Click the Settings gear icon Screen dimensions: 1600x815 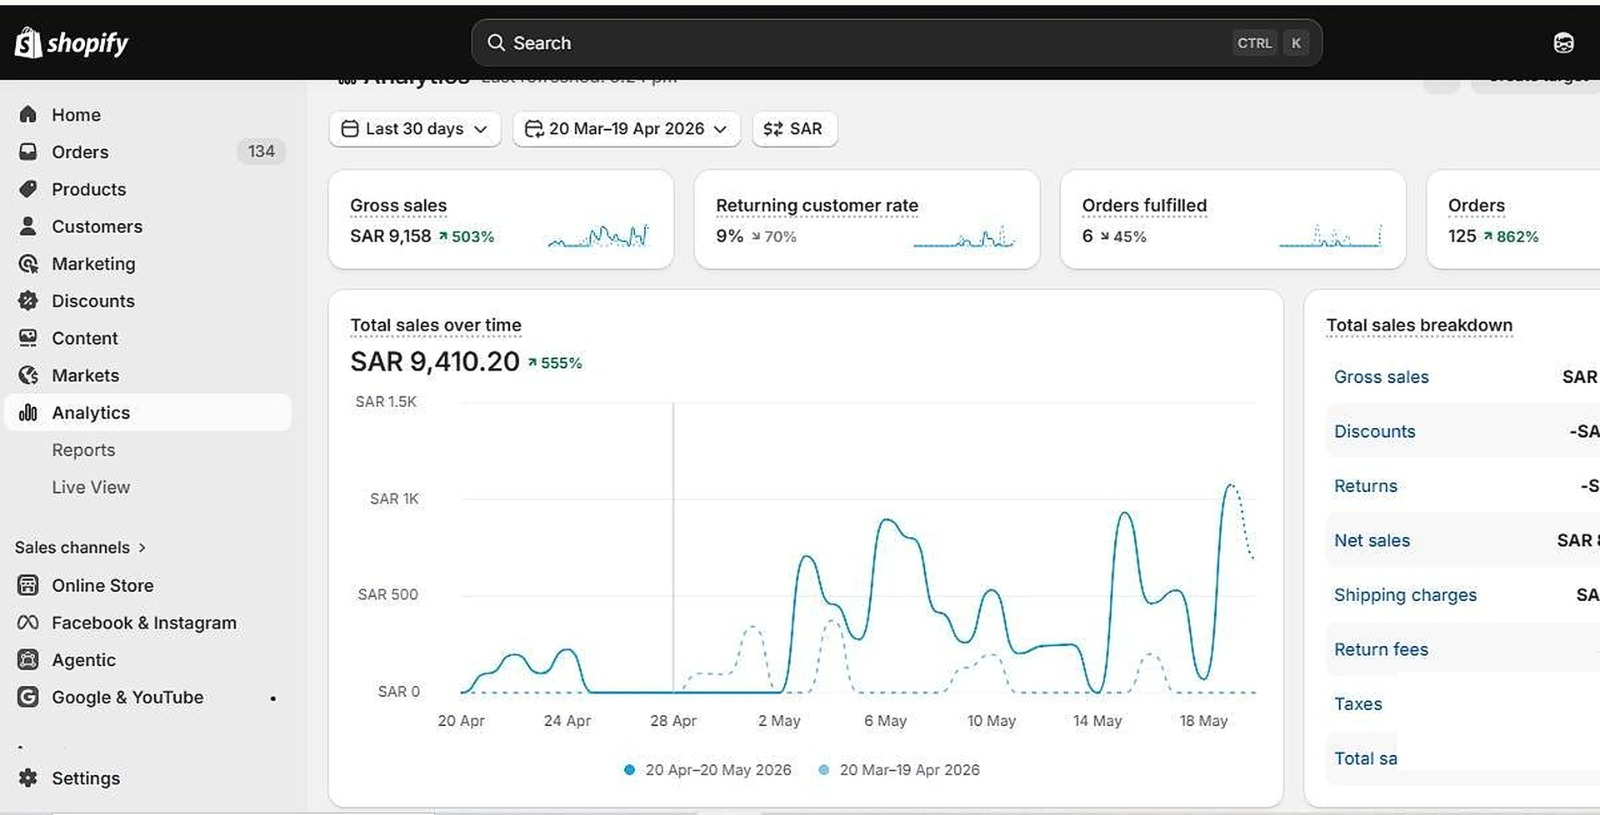28,778
